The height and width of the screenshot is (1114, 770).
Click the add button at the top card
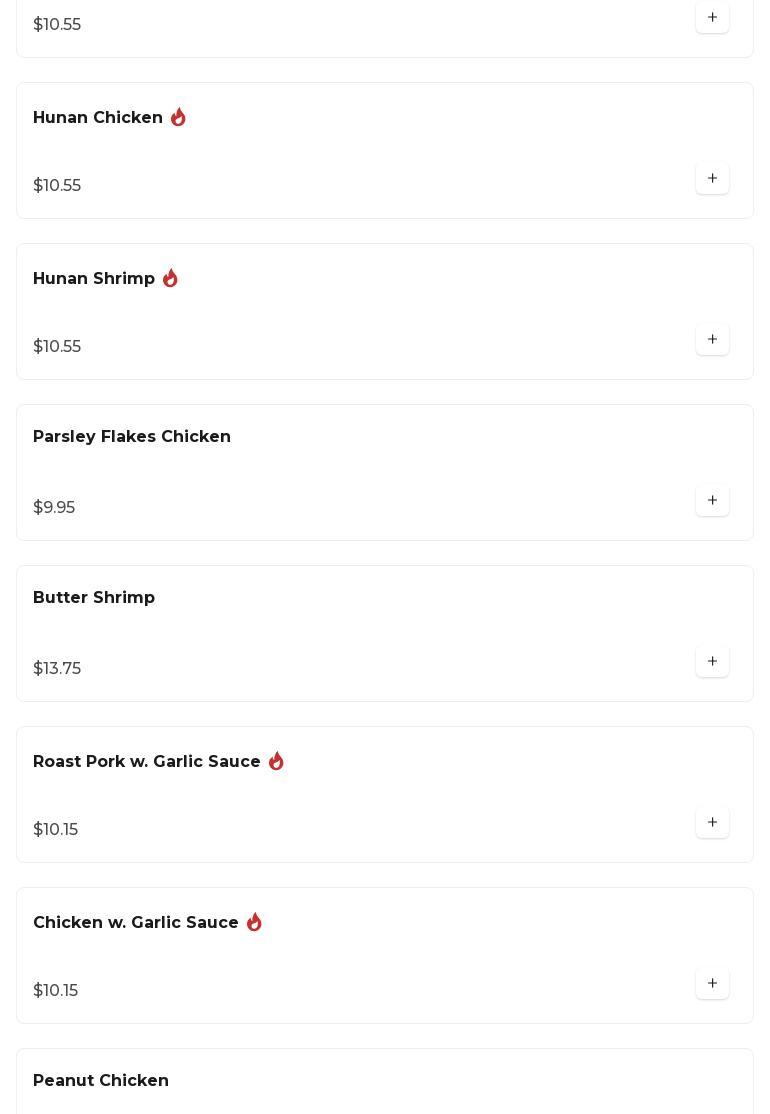712,17
